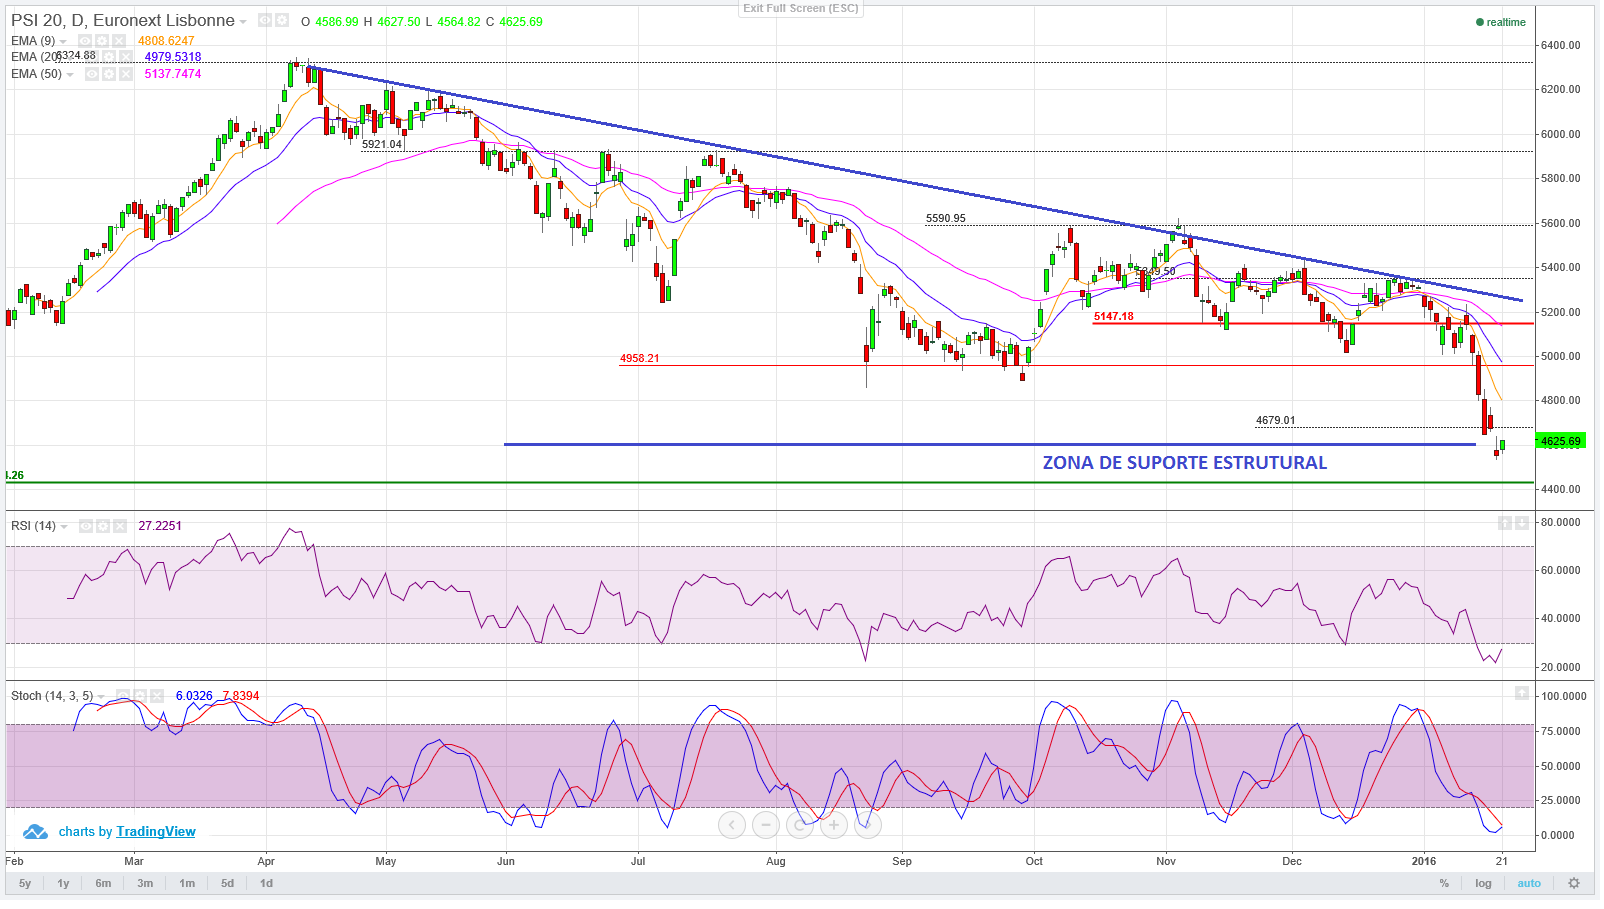The image size is (1604, 909).
Task: Click the PSI 20, D, Euronext Lisbonne title
Action: coord(123,20)
